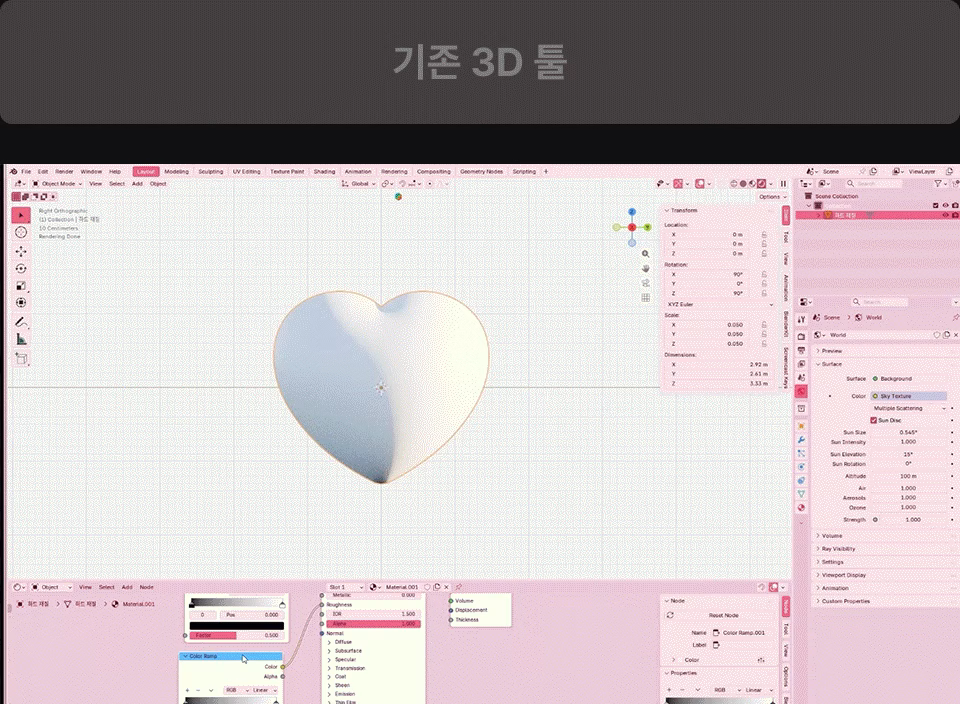
Task: Adjust the Alpha slider on shader node
Action: 373,624
